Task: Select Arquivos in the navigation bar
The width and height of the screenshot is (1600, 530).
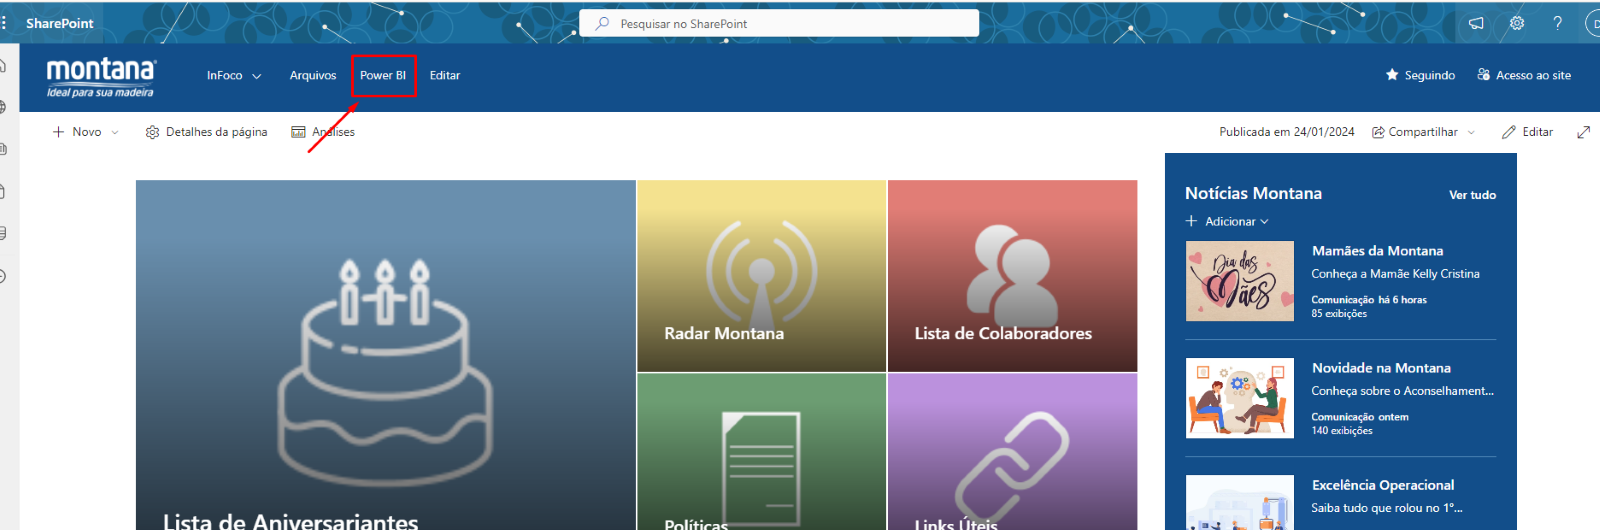Action: [x=313, y=76]
